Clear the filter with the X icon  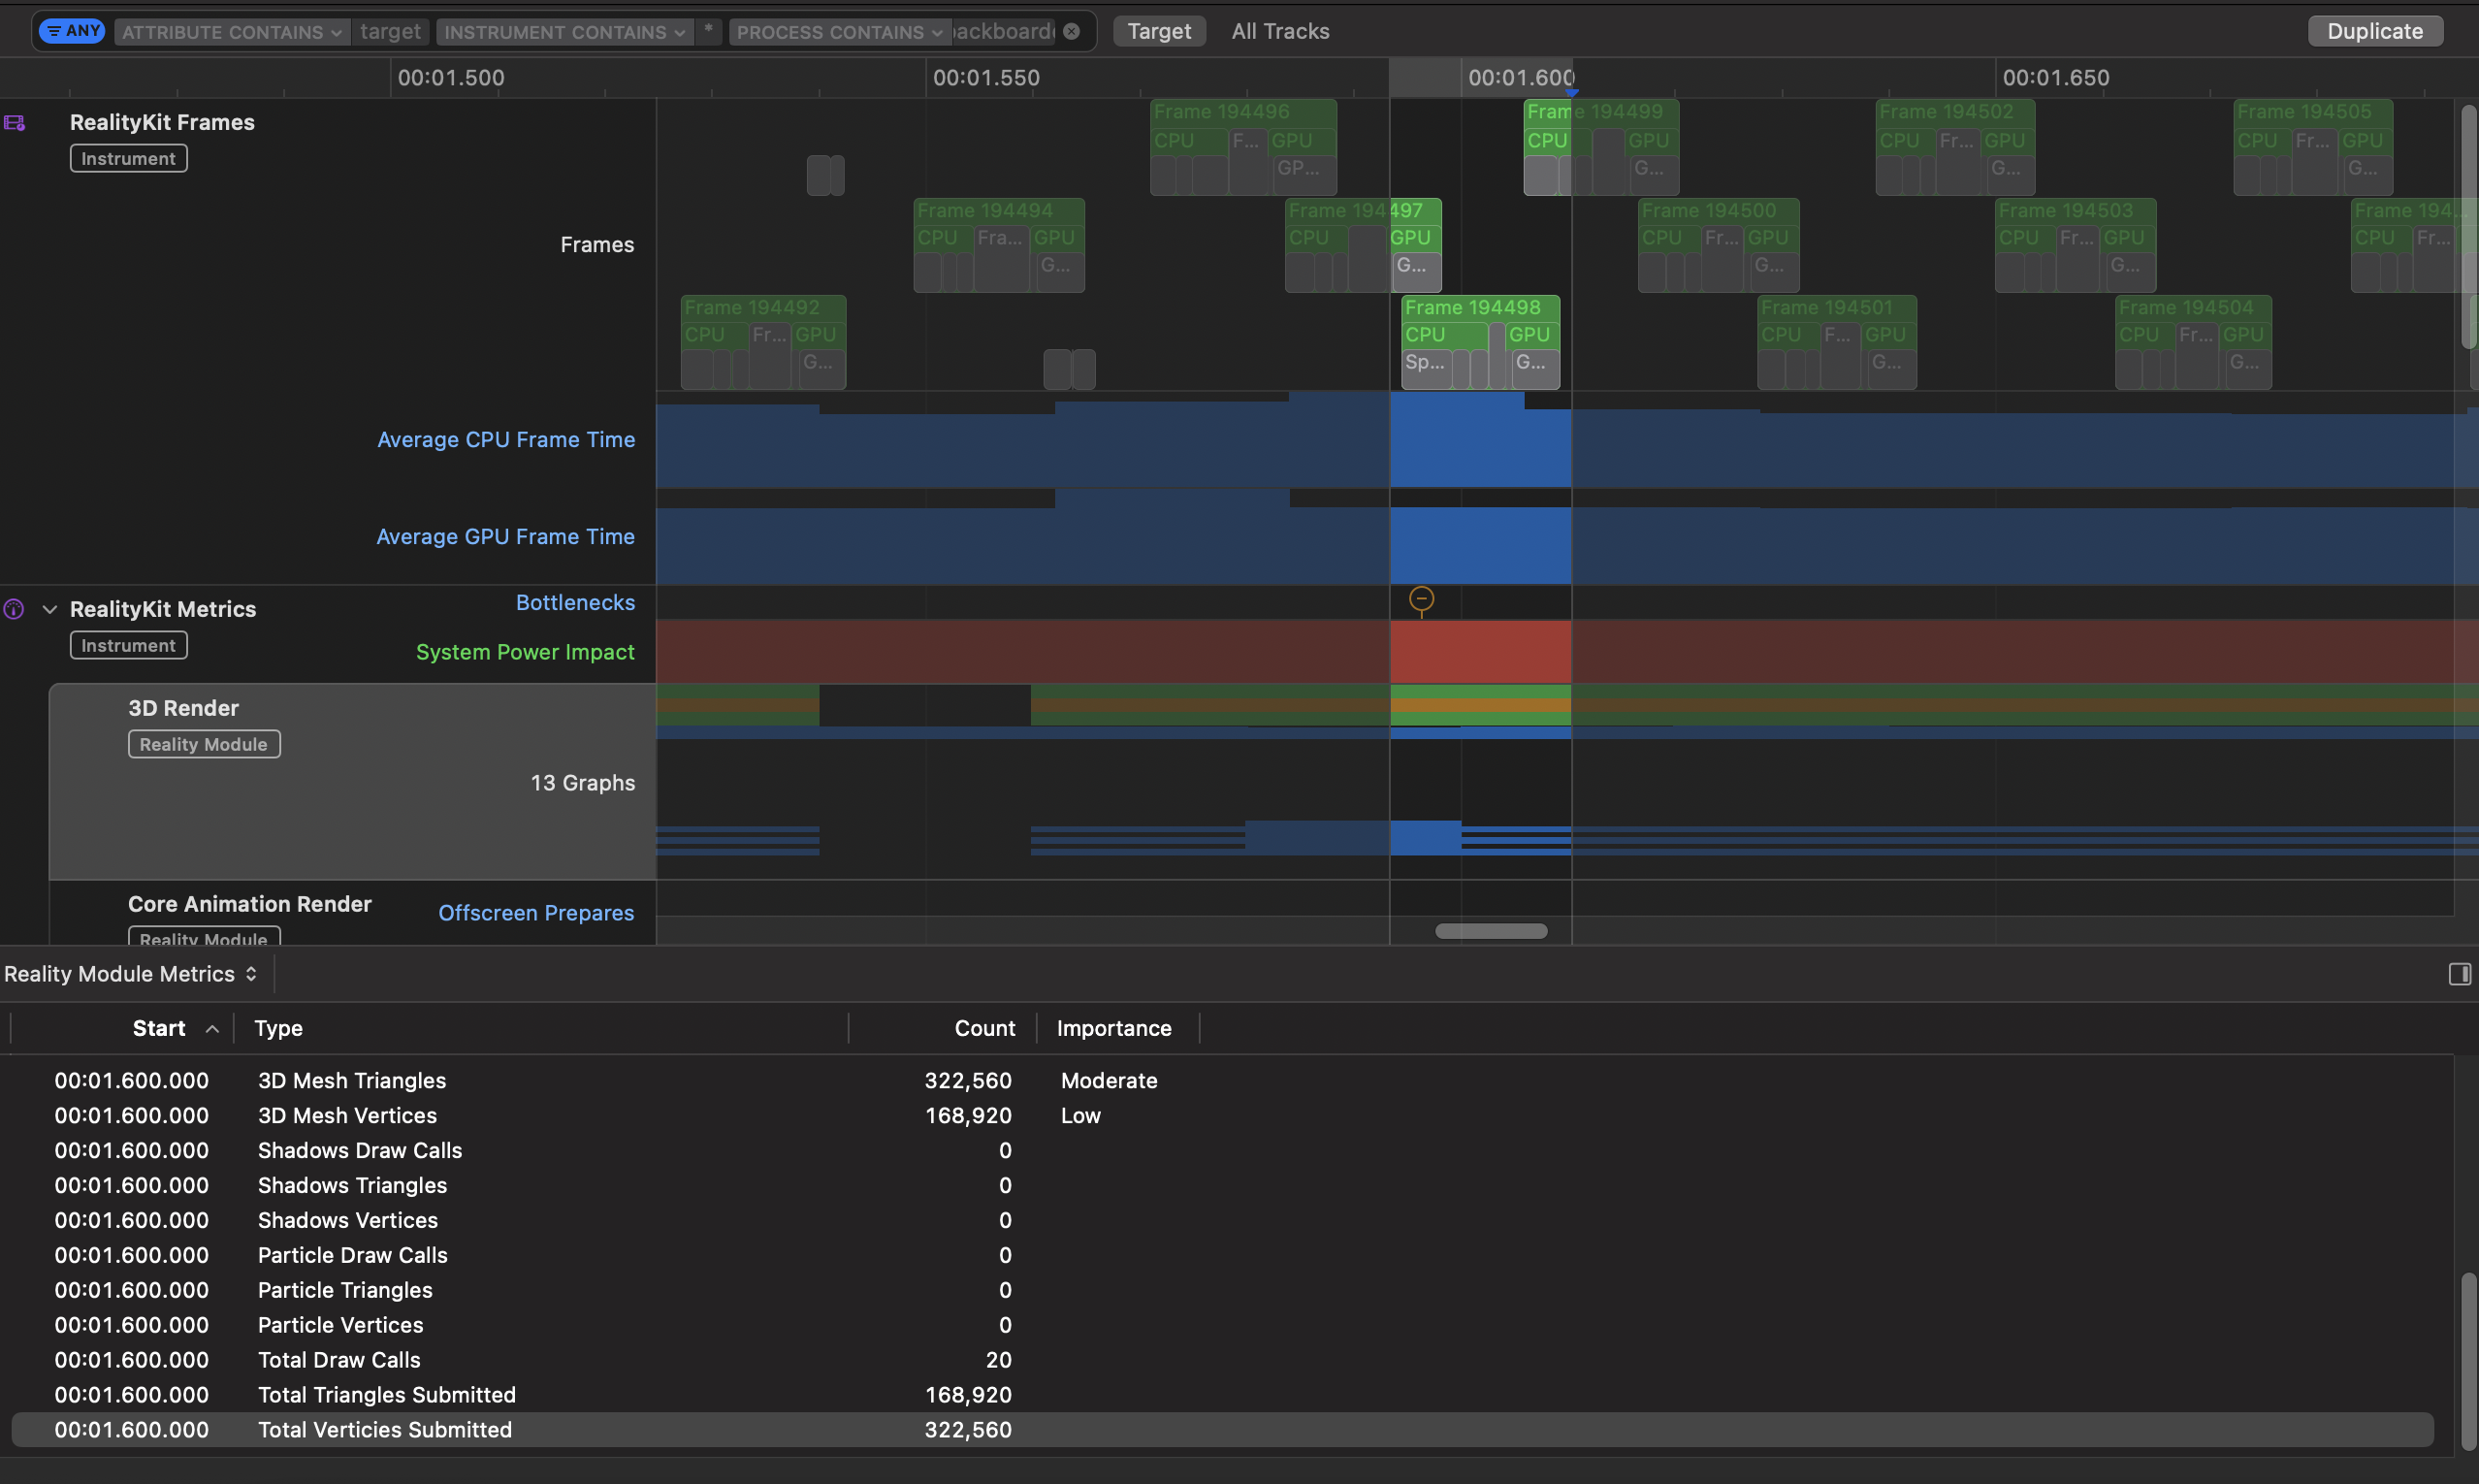click(x=1071, y=31)
